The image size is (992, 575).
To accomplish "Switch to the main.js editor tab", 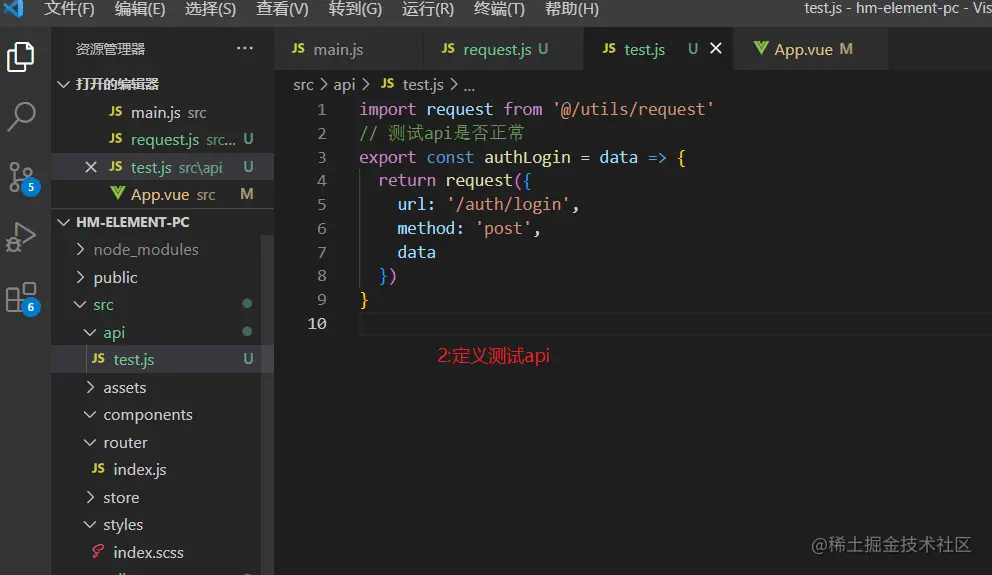I will click(348, 49).
